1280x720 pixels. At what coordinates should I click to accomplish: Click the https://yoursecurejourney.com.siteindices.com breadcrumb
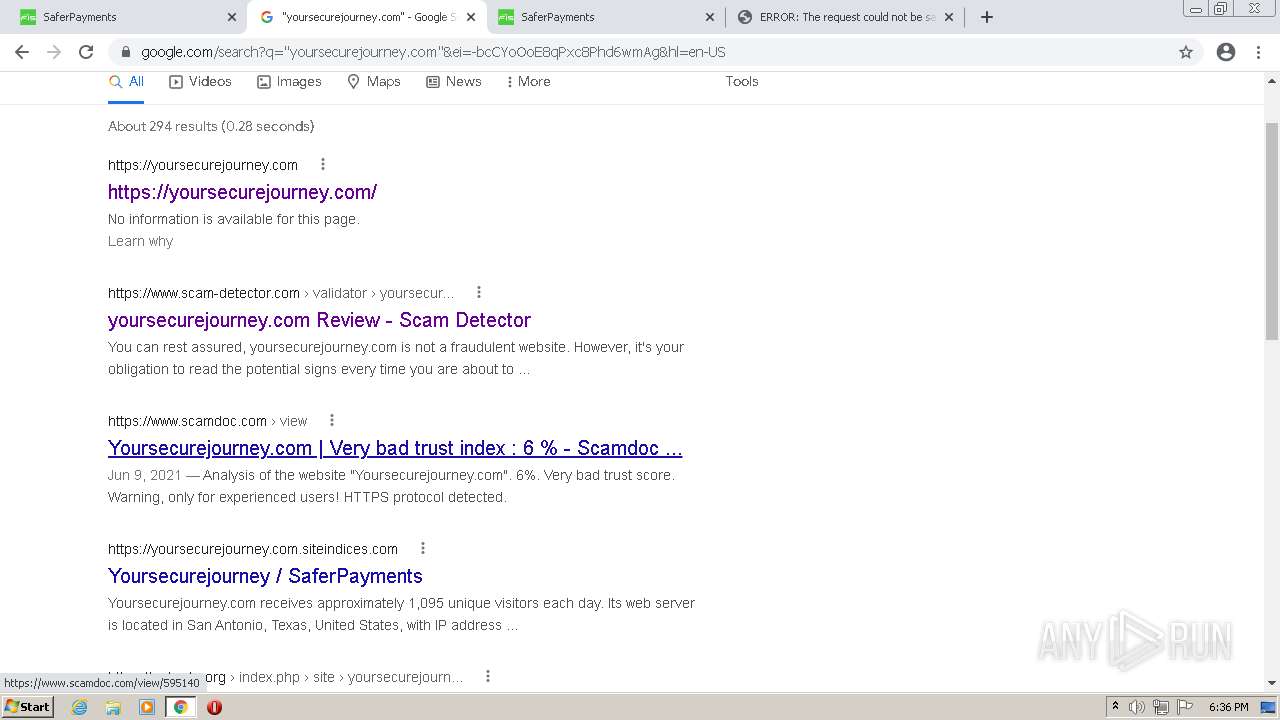coord(253,549)
